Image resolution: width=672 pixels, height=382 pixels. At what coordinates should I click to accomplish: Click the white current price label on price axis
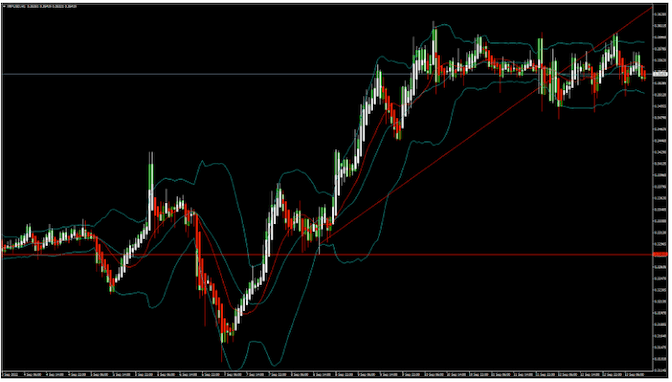point(660,74)
